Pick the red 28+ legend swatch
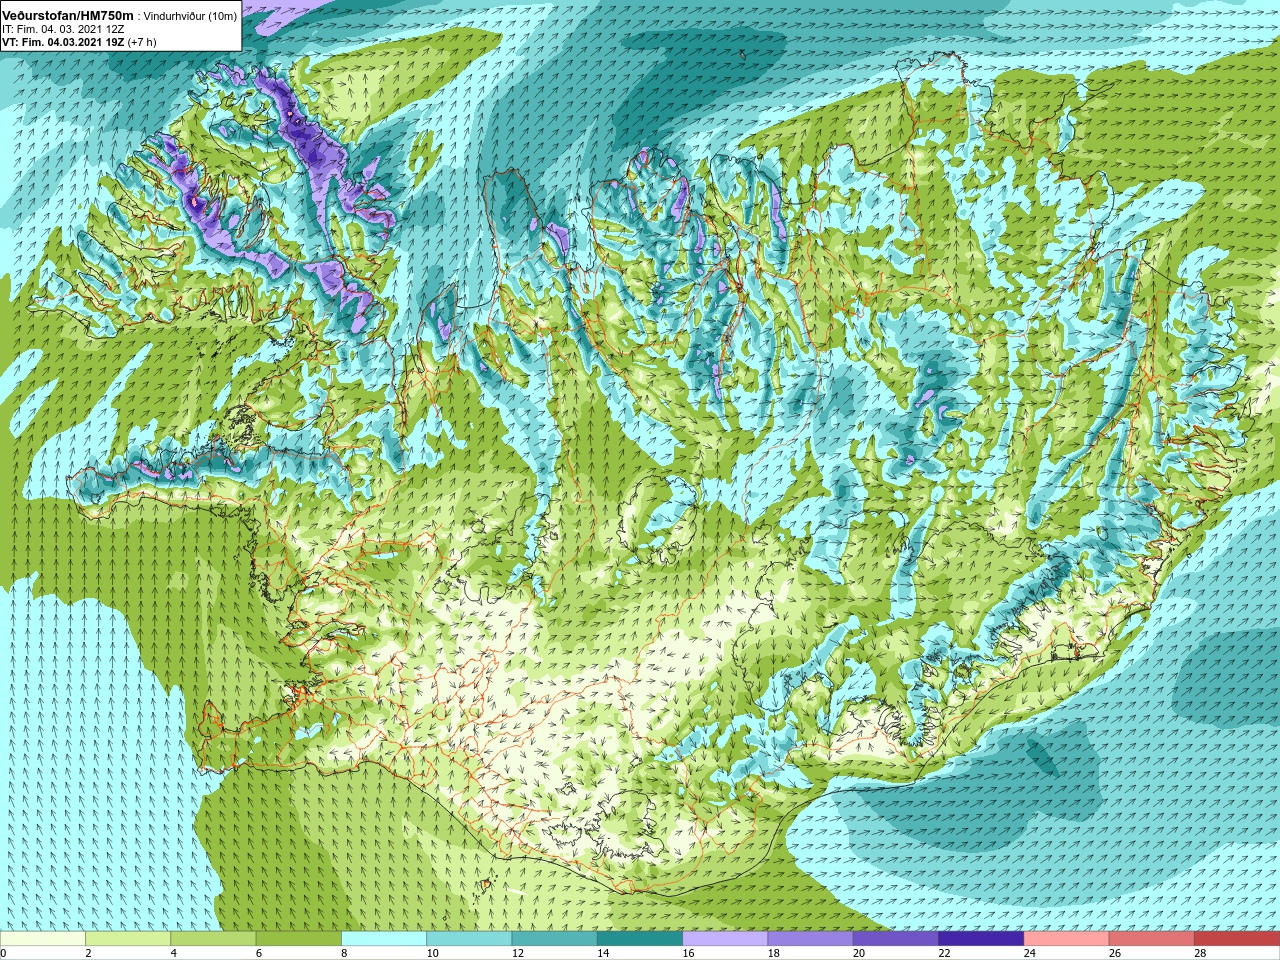1280x960 pixels. pos(1237,939)
